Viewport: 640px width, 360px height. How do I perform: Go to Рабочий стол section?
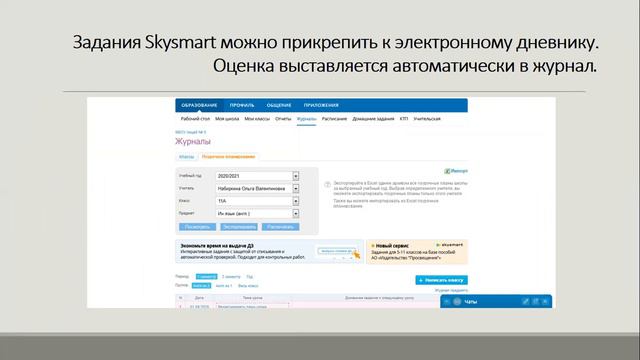(195, 119)
